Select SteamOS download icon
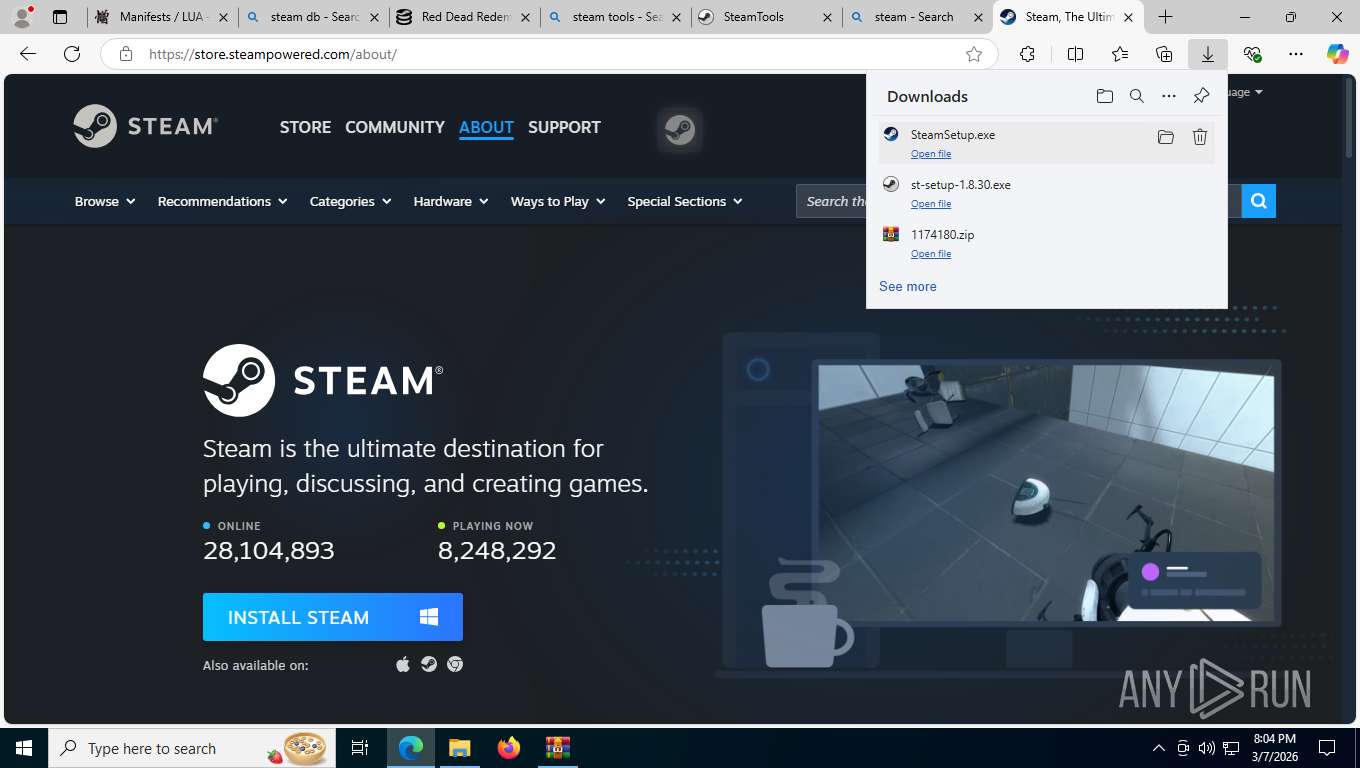The height and width of the screenshot is (768, 1360). point(429,664)
